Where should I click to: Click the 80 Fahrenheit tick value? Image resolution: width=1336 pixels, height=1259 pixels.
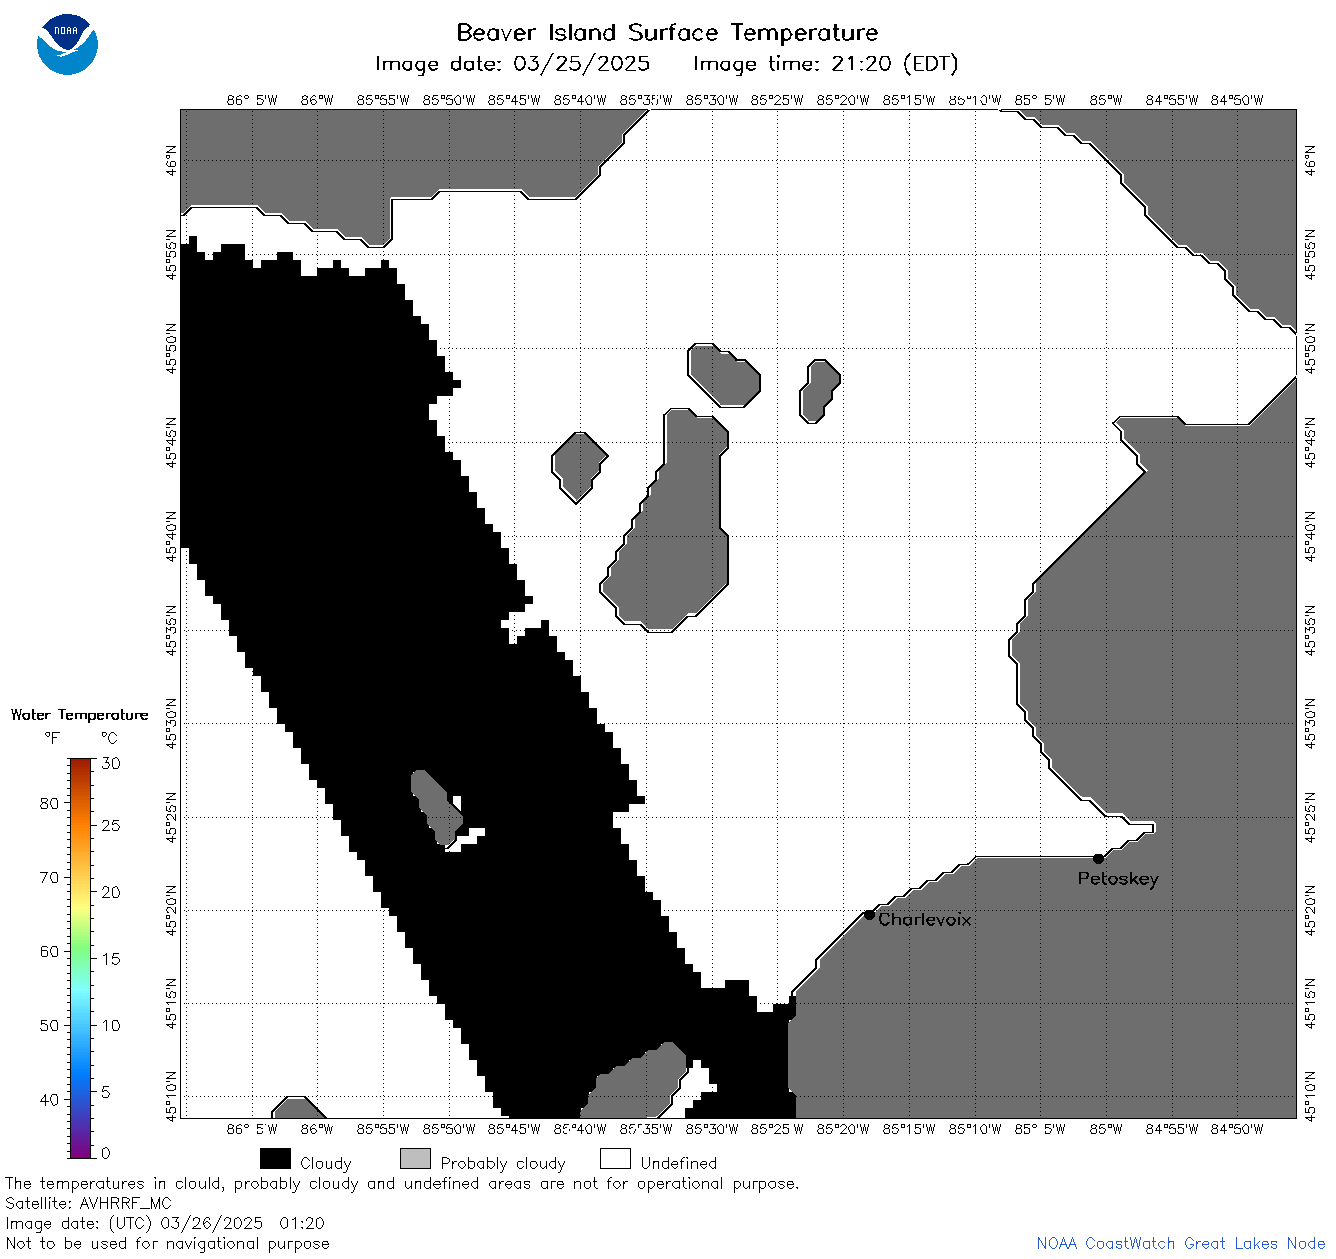pos(49,803)
